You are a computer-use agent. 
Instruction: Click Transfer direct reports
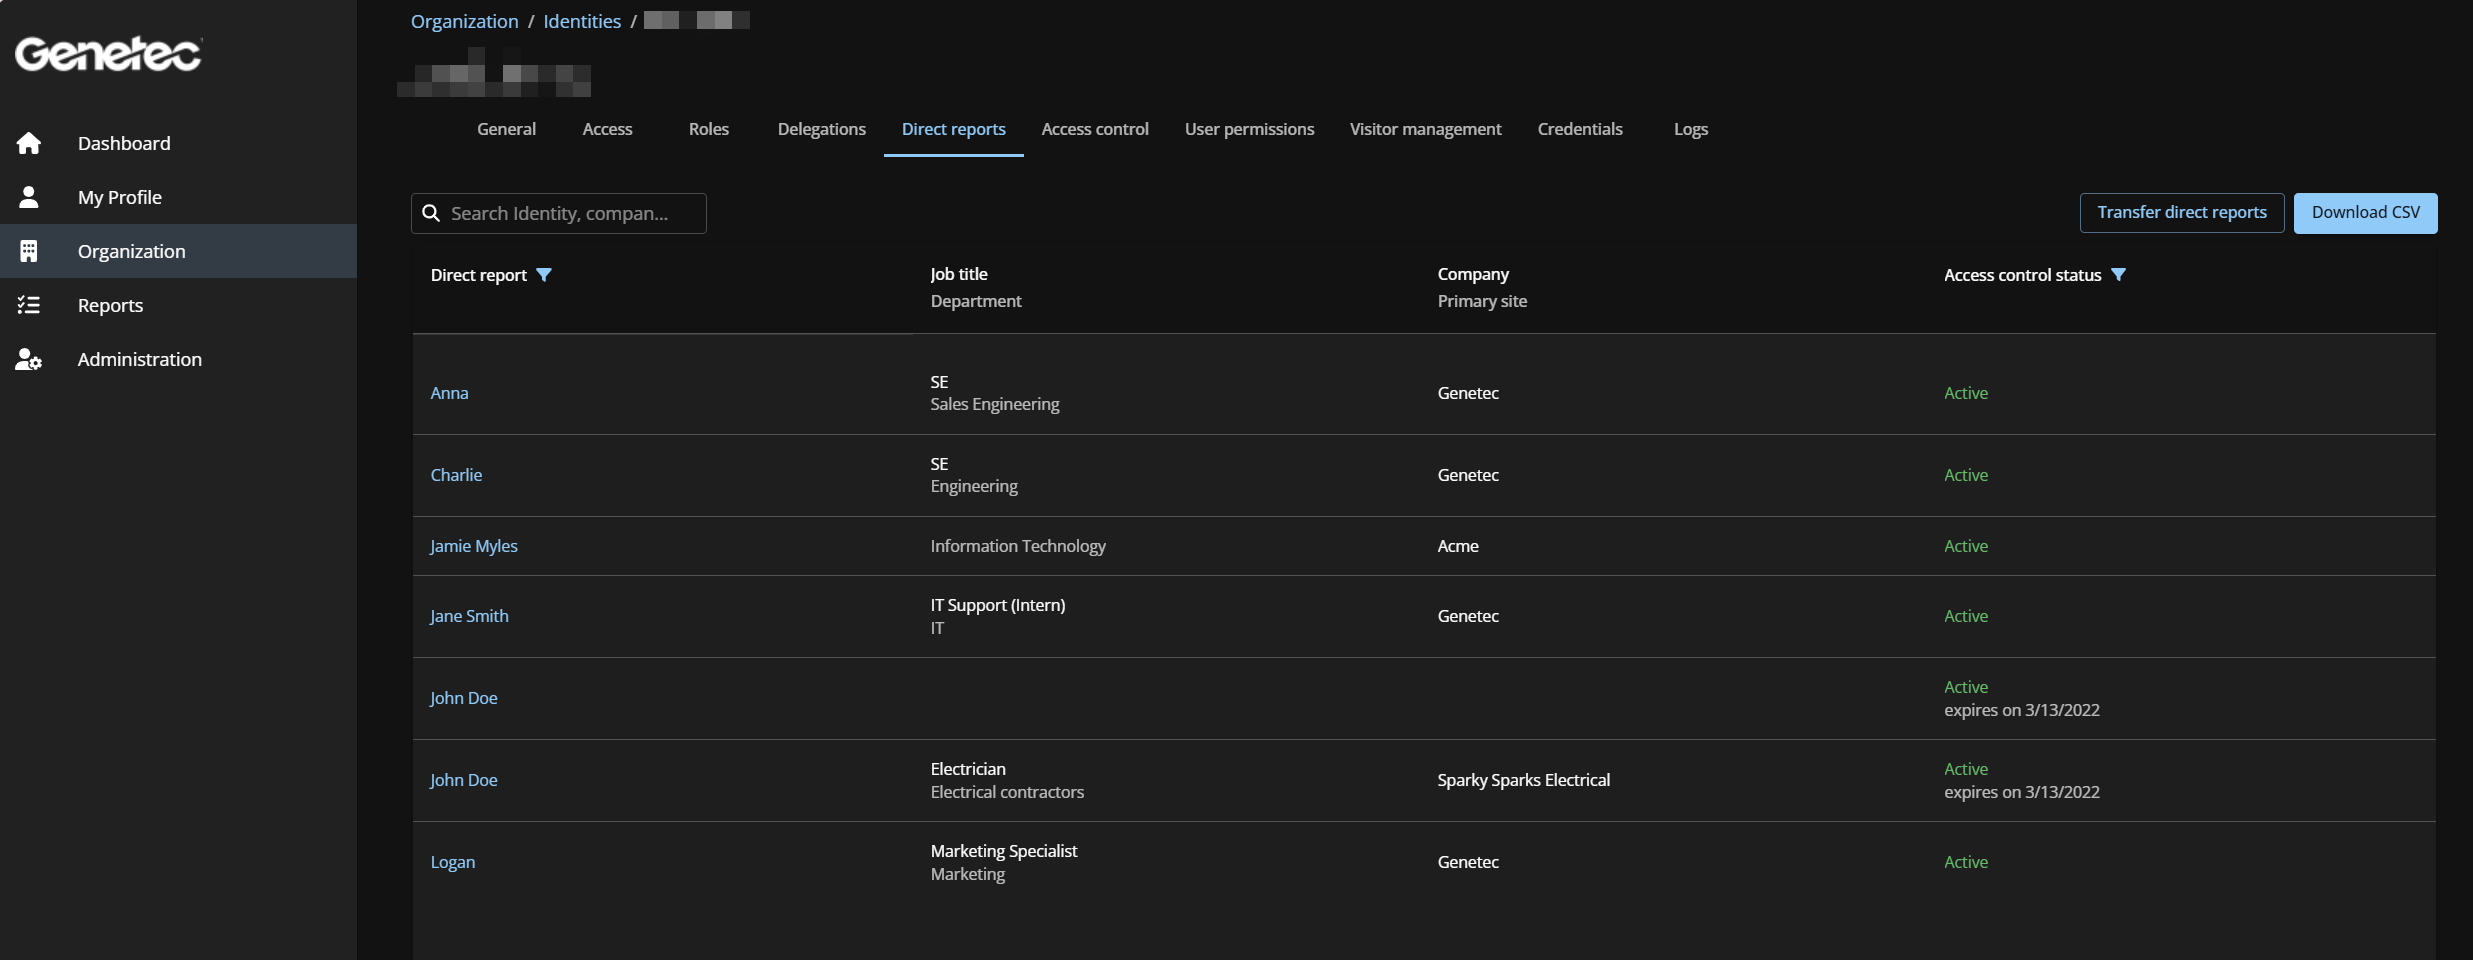[x=2181, y=212]
